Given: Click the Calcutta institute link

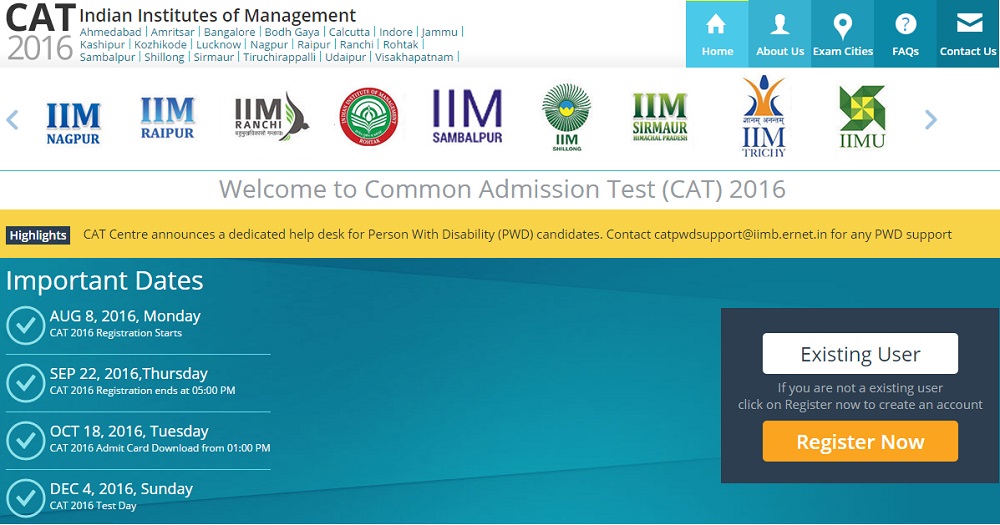Looking at the screenshot, I should 349,32.
